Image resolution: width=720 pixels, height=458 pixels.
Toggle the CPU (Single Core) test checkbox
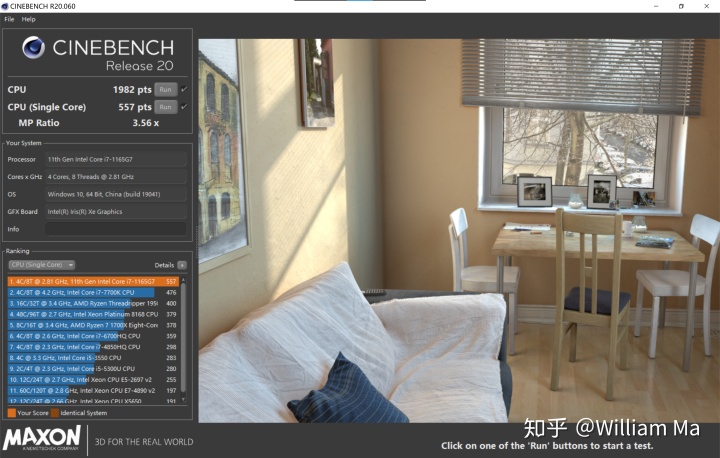click(x=184, y=107)
